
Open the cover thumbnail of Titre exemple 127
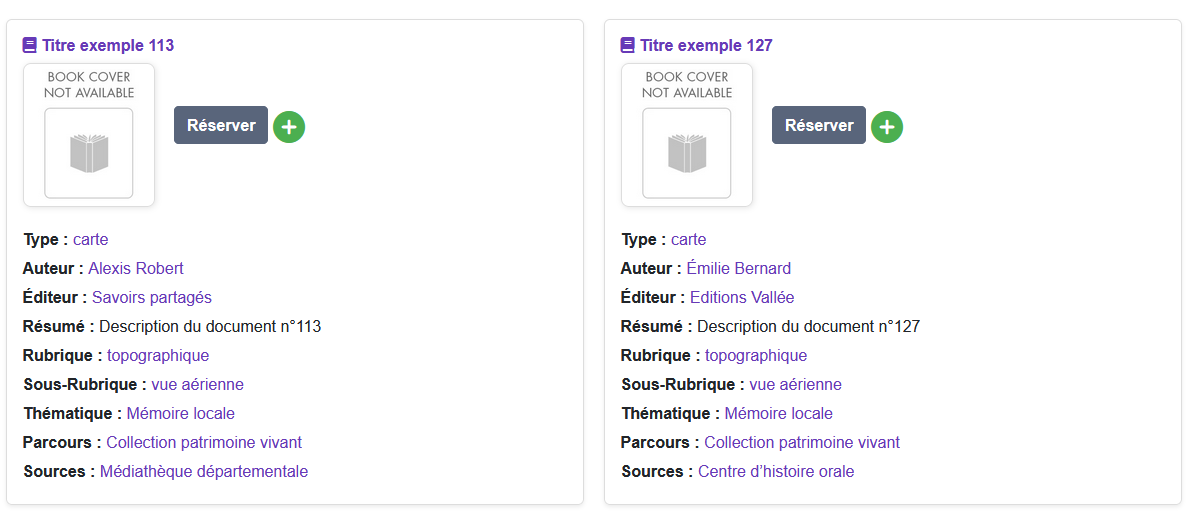(687, 135)
